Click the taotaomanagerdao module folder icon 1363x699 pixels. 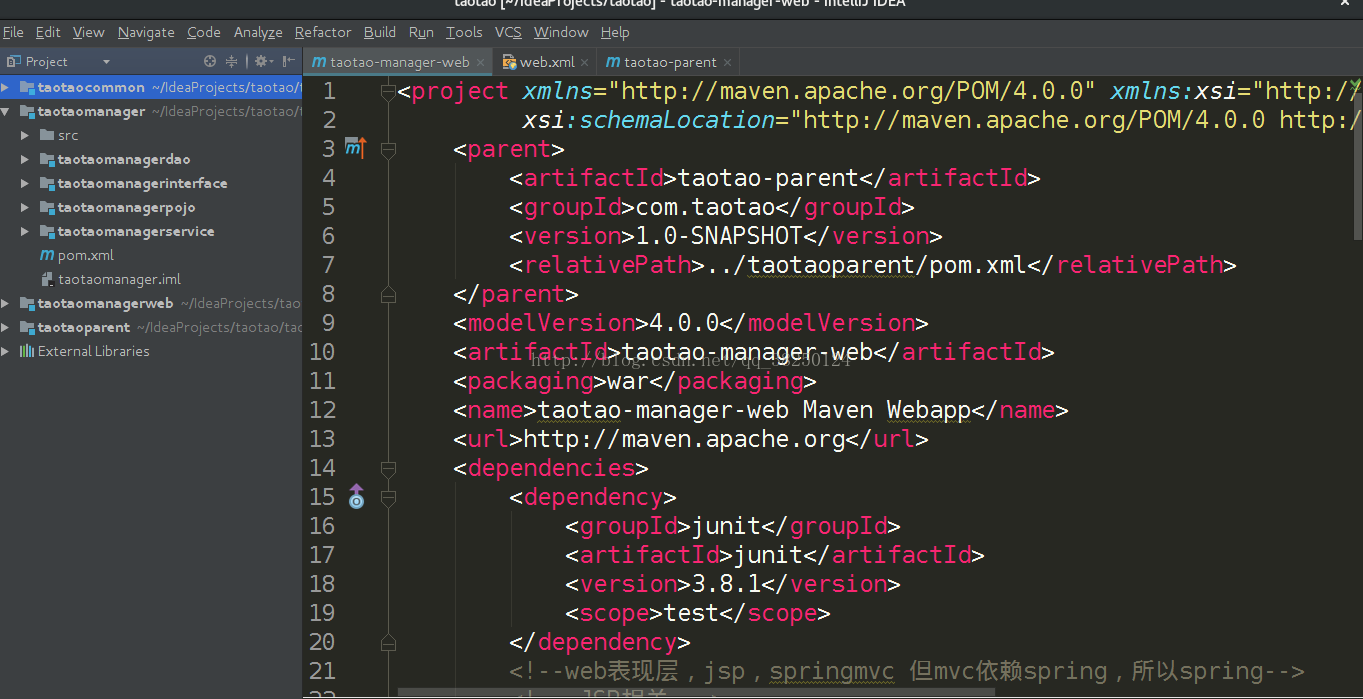pyautogui.click(x=47, y=159)
